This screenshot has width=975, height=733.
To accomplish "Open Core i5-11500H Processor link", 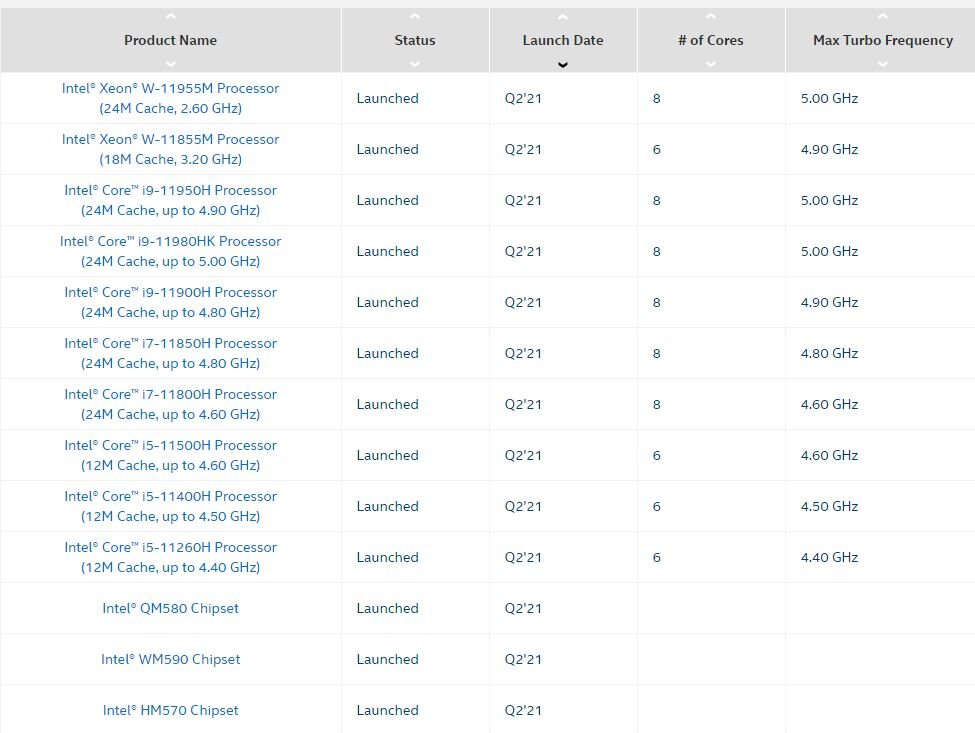I will (170, 455).
